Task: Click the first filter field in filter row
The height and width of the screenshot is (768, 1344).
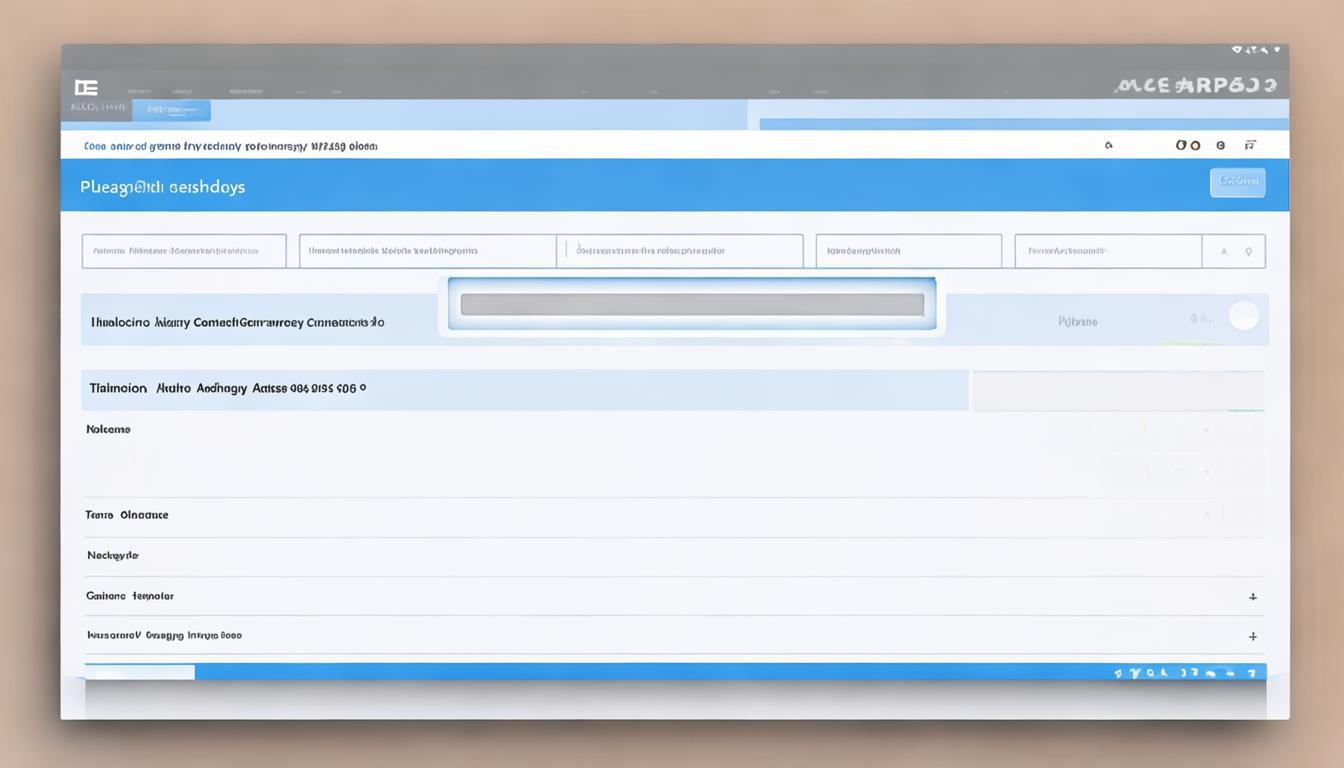Action: coord(184,251)
